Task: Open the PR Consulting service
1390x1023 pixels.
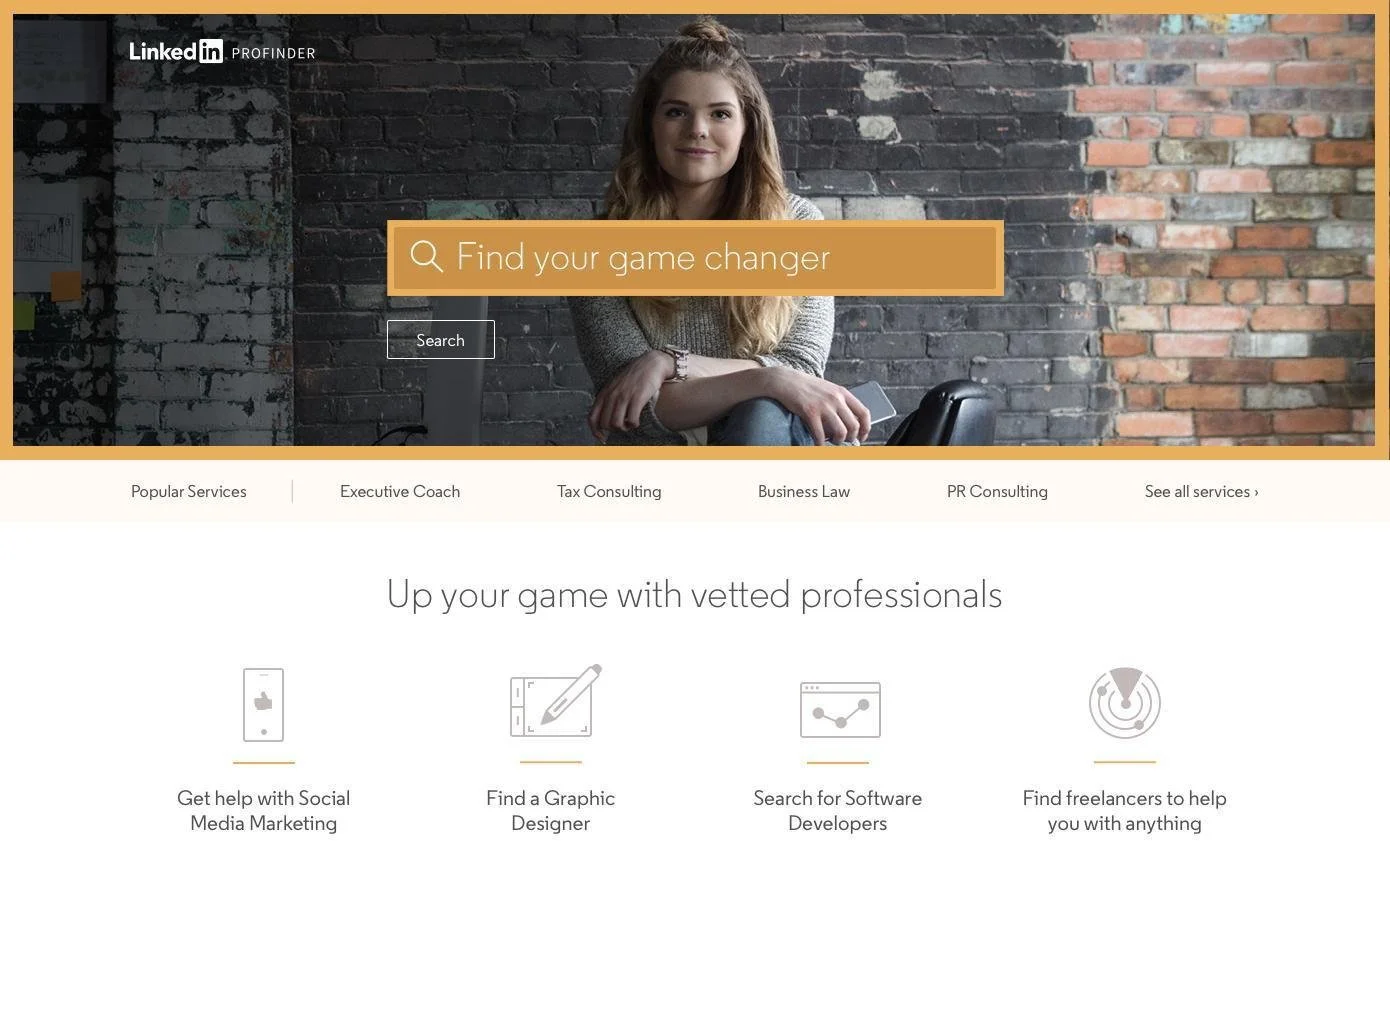Action: point(997,491)
